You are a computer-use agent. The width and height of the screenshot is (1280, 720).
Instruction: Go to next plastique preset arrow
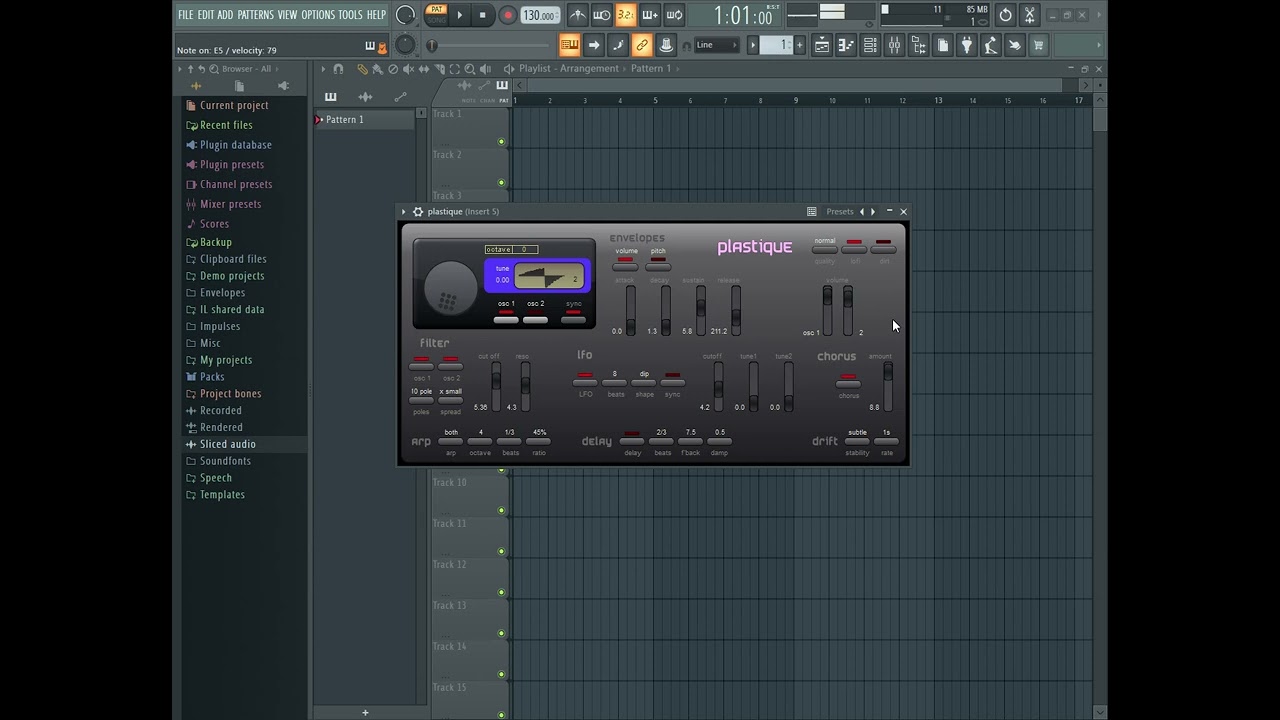873,212
